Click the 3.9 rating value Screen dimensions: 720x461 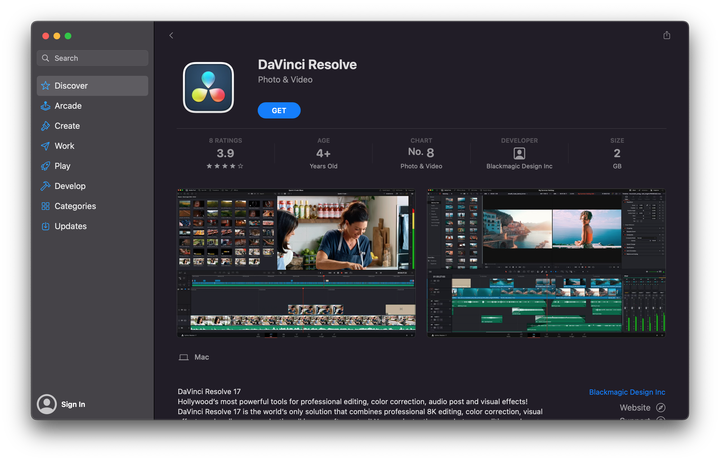click(x=225, y=153)
